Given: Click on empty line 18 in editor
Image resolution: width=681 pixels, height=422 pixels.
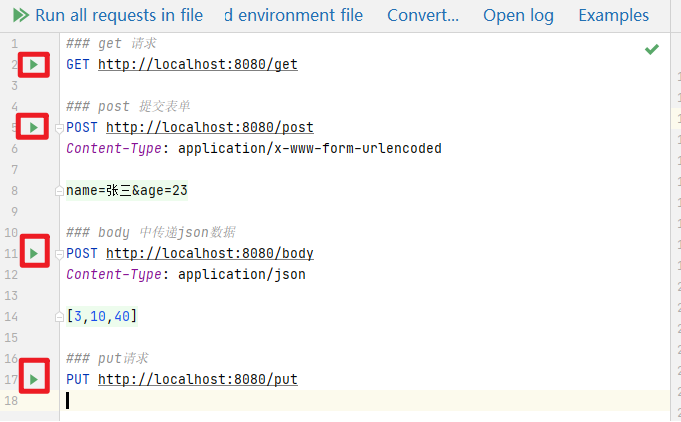Looking at the screenshot, I should [300, 400].
